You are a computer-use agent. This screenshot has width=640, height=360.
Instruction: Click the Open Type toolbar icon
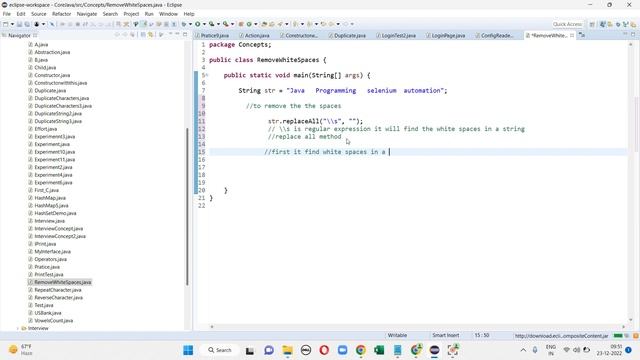[x=264, y=24]
